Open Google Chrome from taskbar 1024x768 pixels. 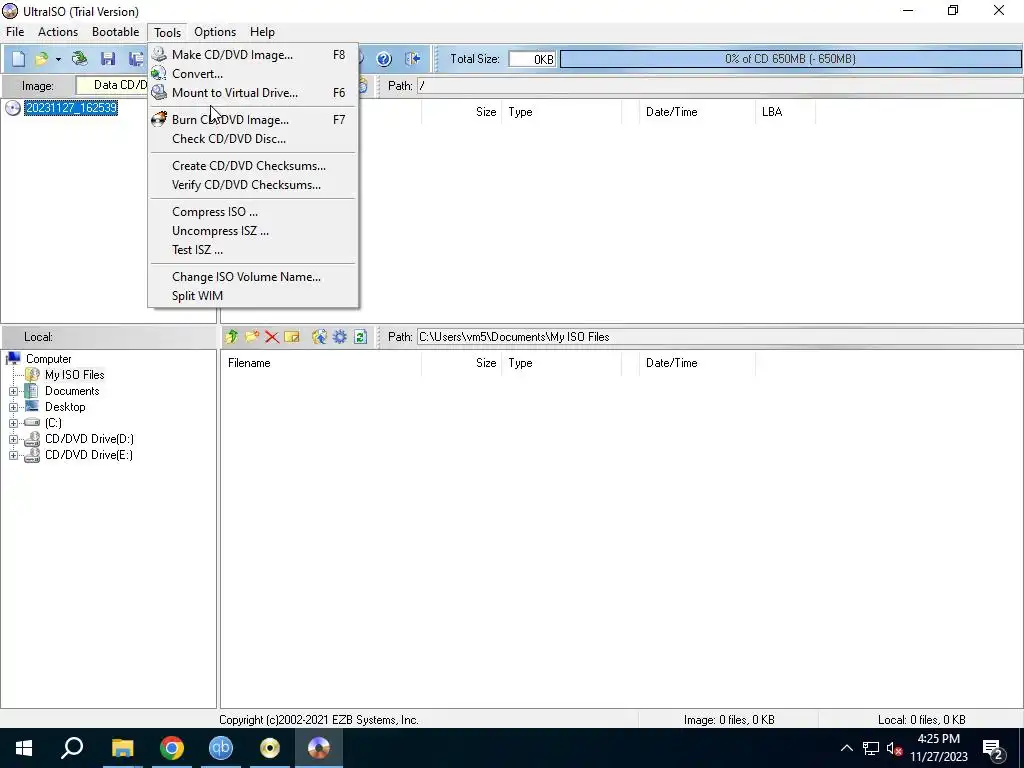click(x=172, y=748)
